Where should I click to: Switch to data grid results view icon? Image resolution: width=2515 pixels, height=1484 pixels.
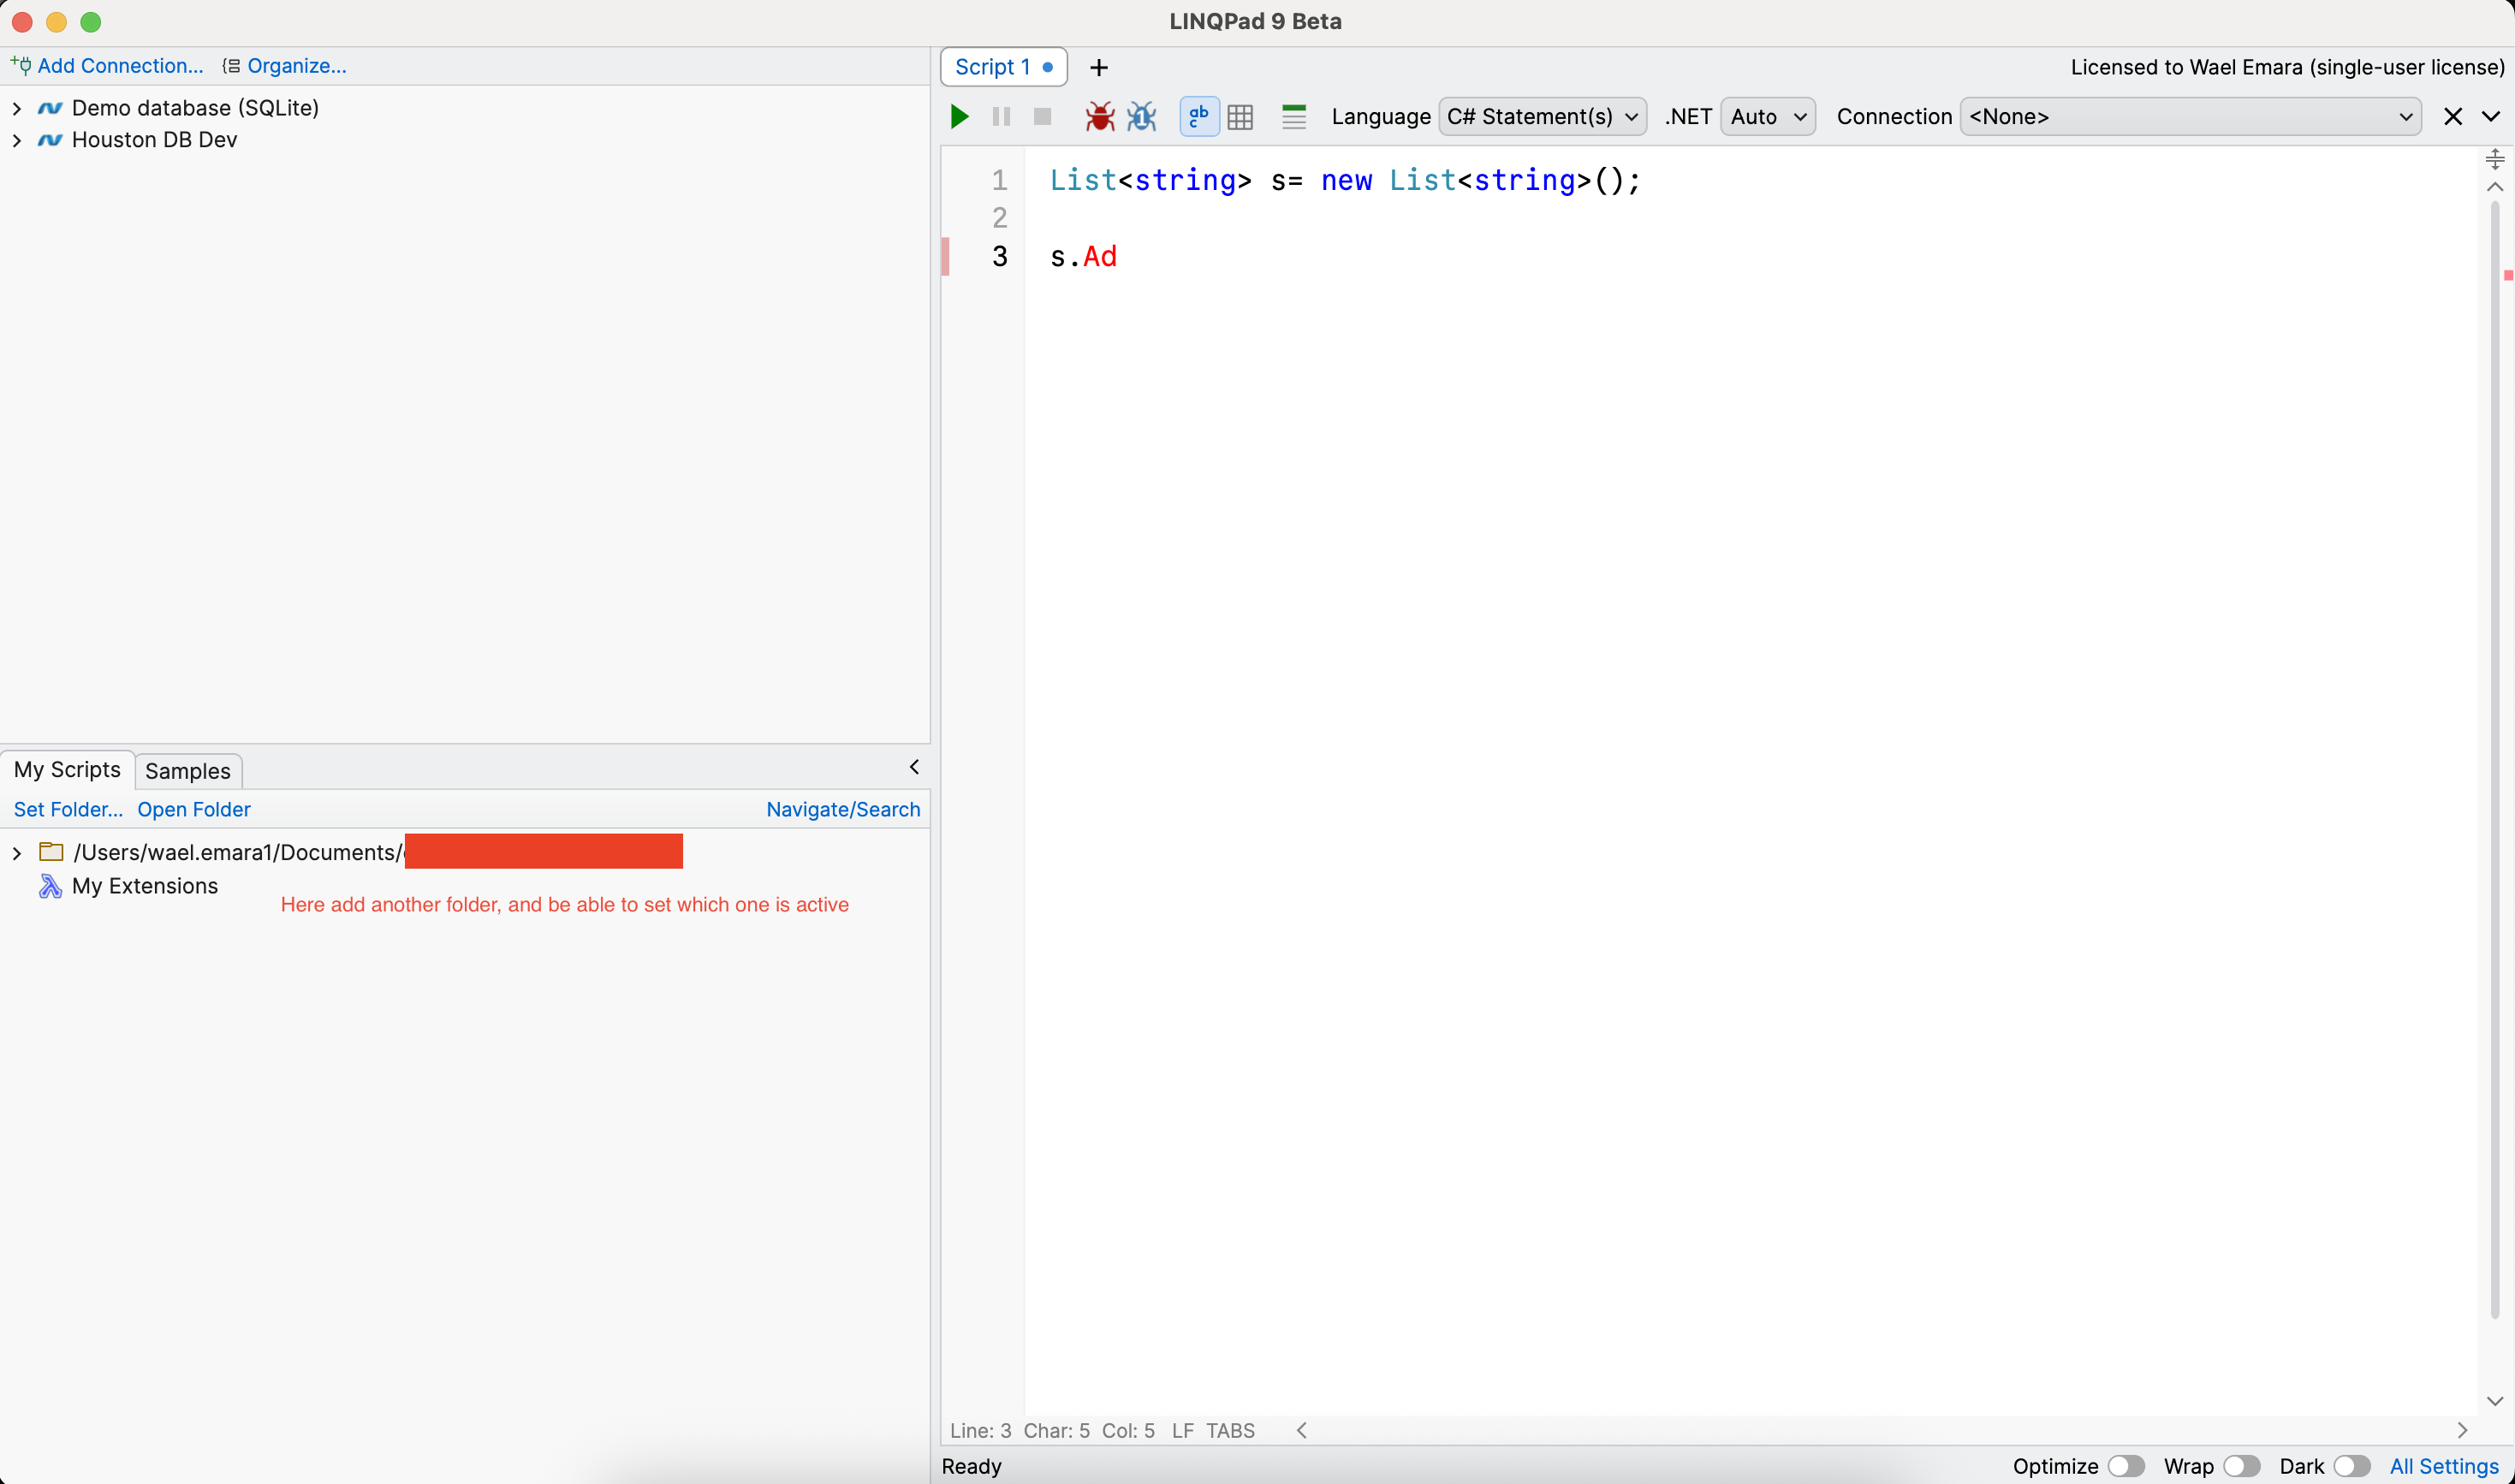click(x=1240, y=117)
